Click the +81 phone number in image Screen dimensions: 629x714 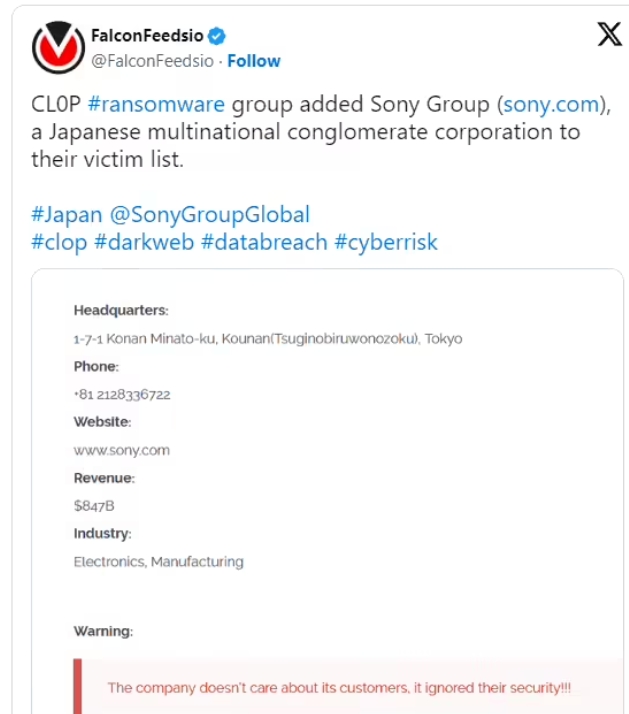[x=122, y=394]
